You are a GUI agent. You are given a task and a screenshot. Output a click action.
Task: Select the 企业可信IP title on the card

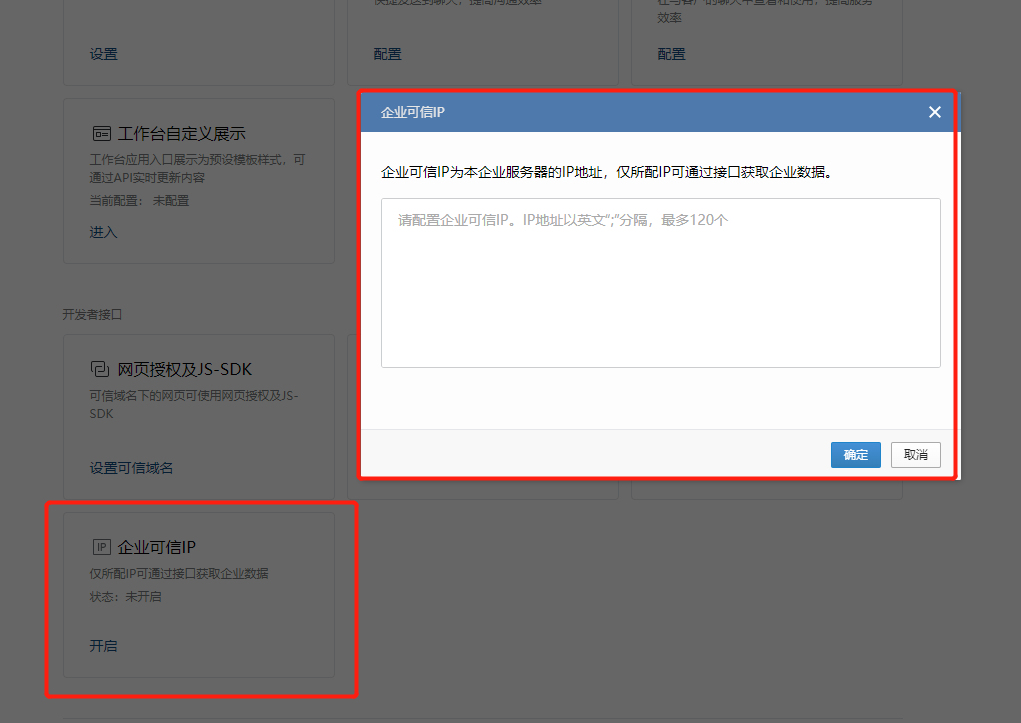[156, 547]
